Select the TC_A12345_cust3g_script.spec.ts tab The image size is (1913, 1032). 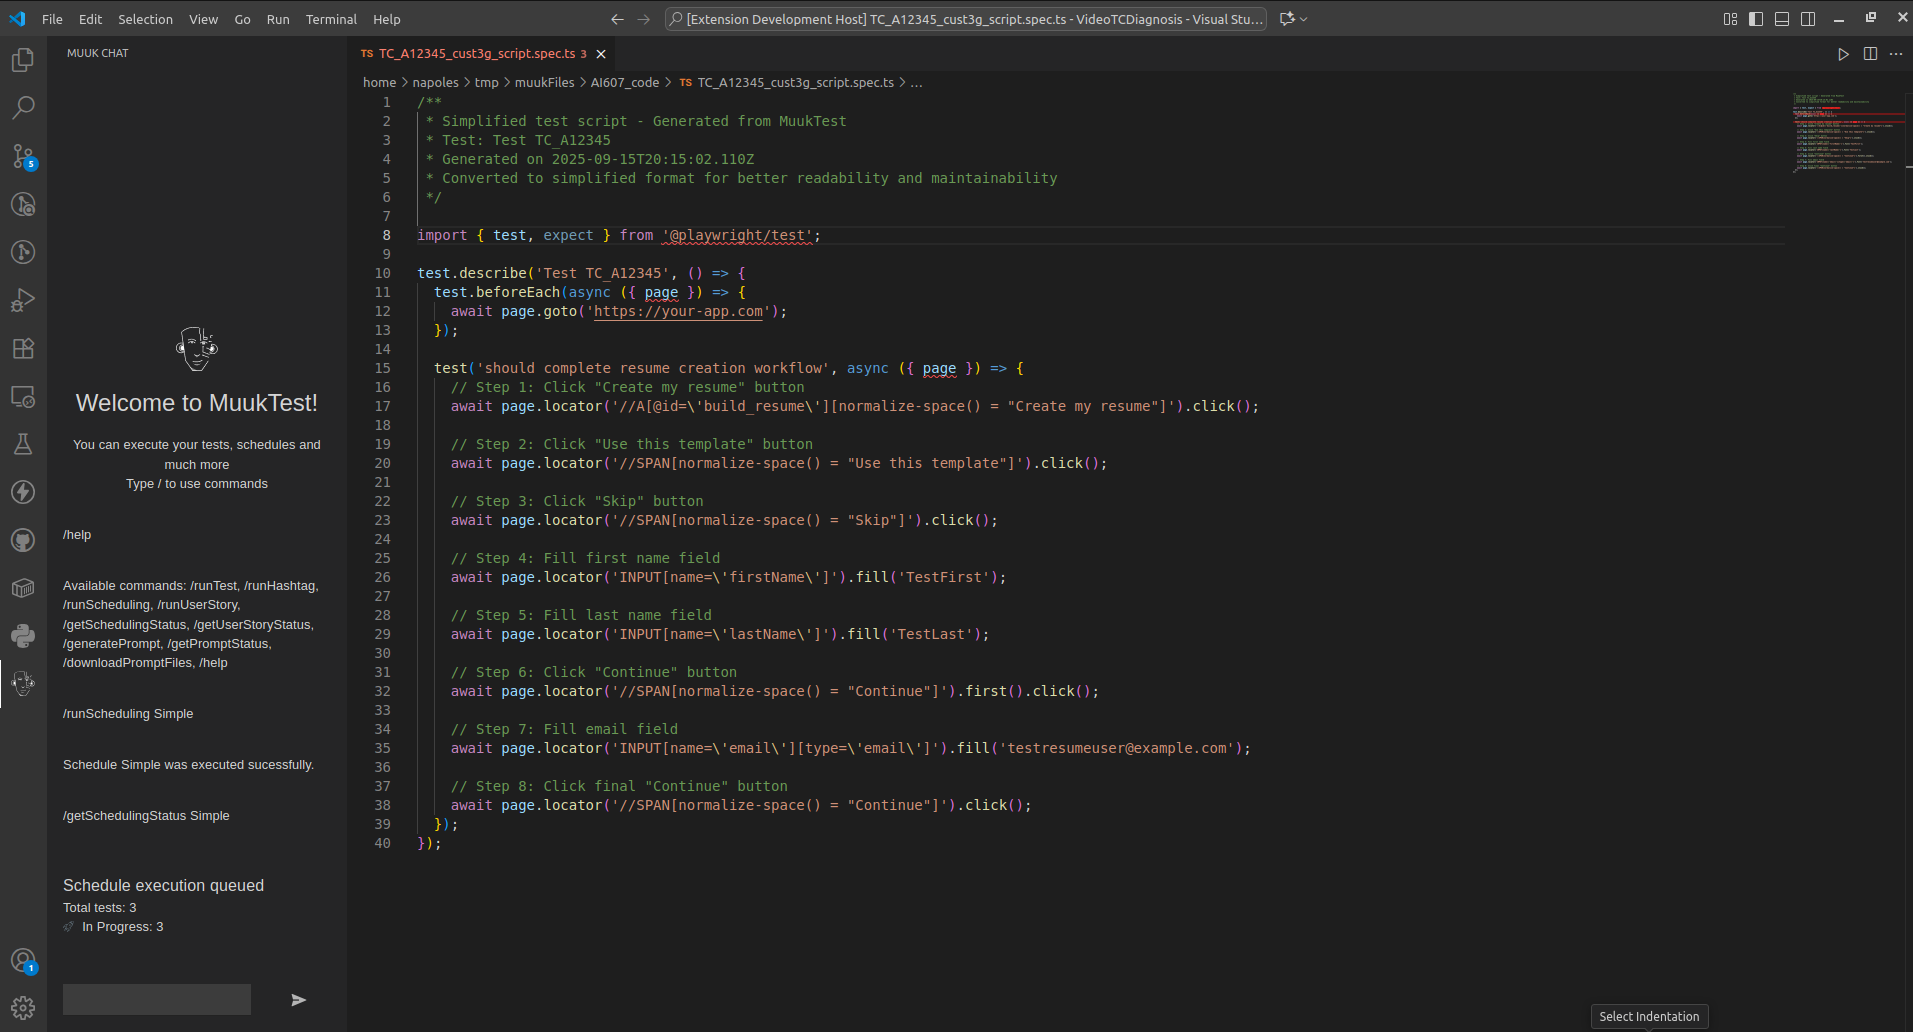(476, 54)
